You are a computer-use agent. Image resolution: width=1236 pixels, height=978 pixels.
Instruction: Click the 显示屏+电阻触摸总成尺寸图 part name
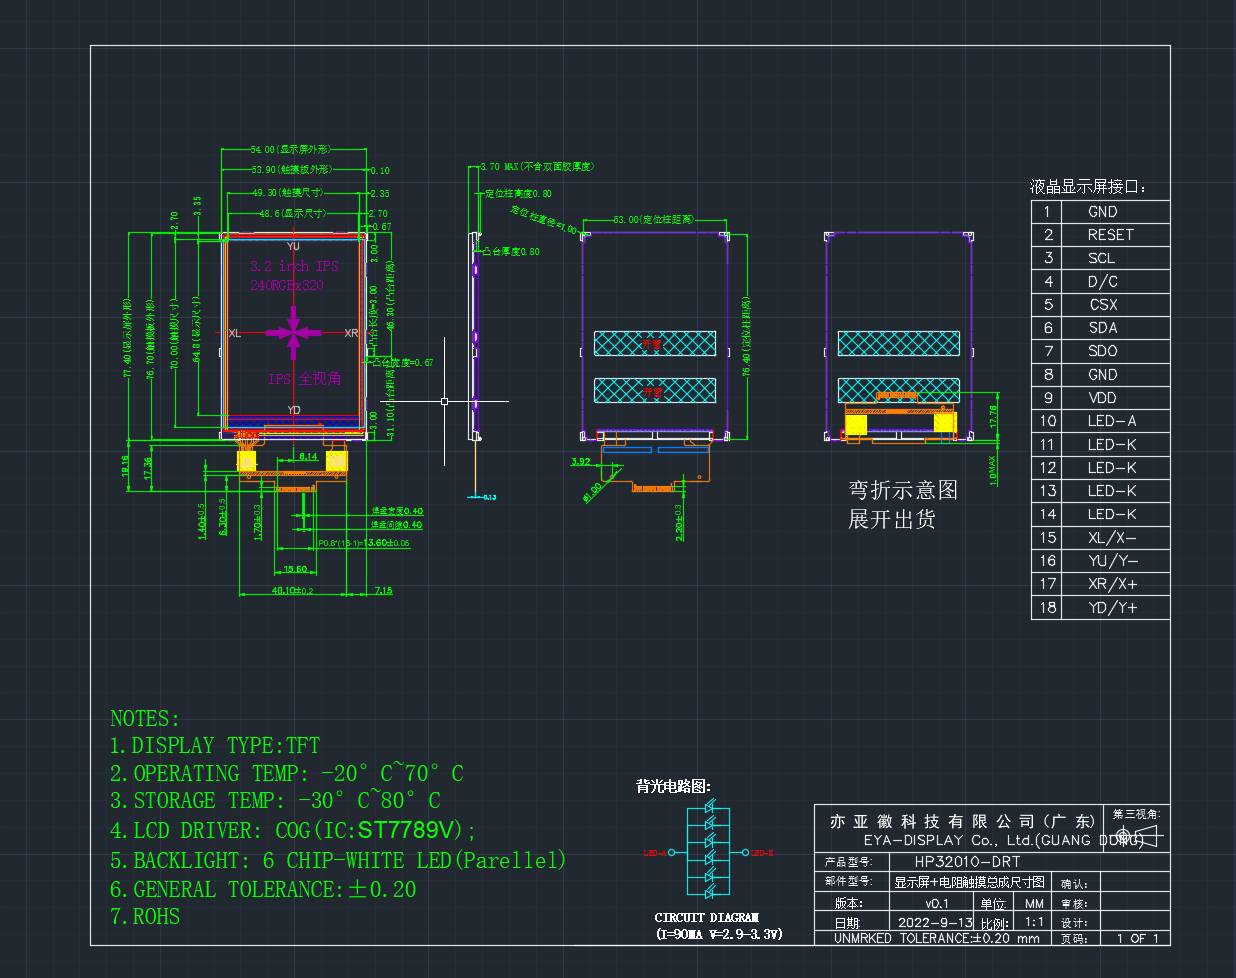970,882
